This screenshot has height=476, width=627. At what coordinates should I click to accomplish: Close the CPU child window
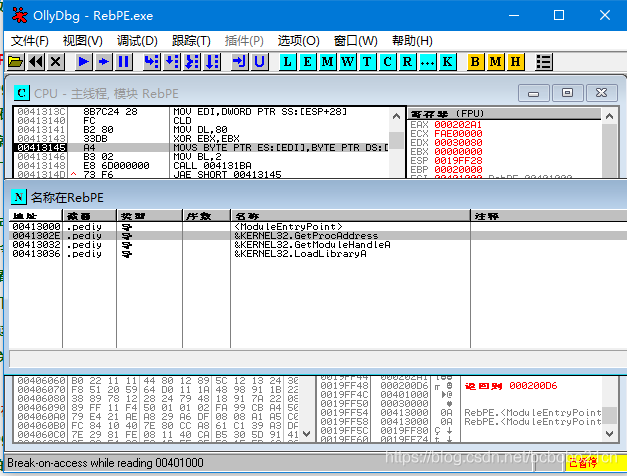click(x=601, y=93)
